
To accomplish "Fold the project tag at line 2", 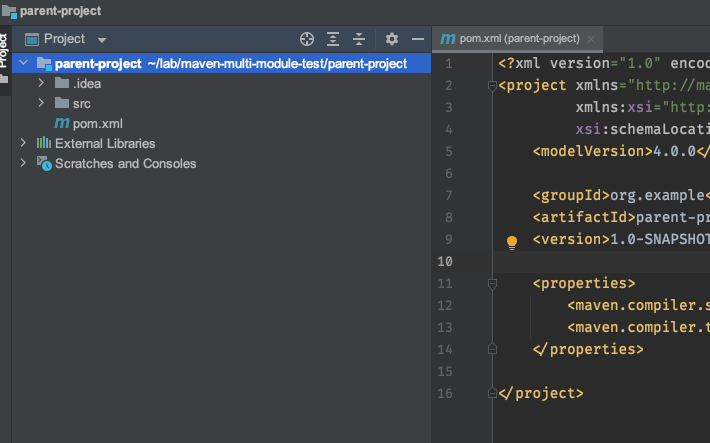I will (492, 86).
